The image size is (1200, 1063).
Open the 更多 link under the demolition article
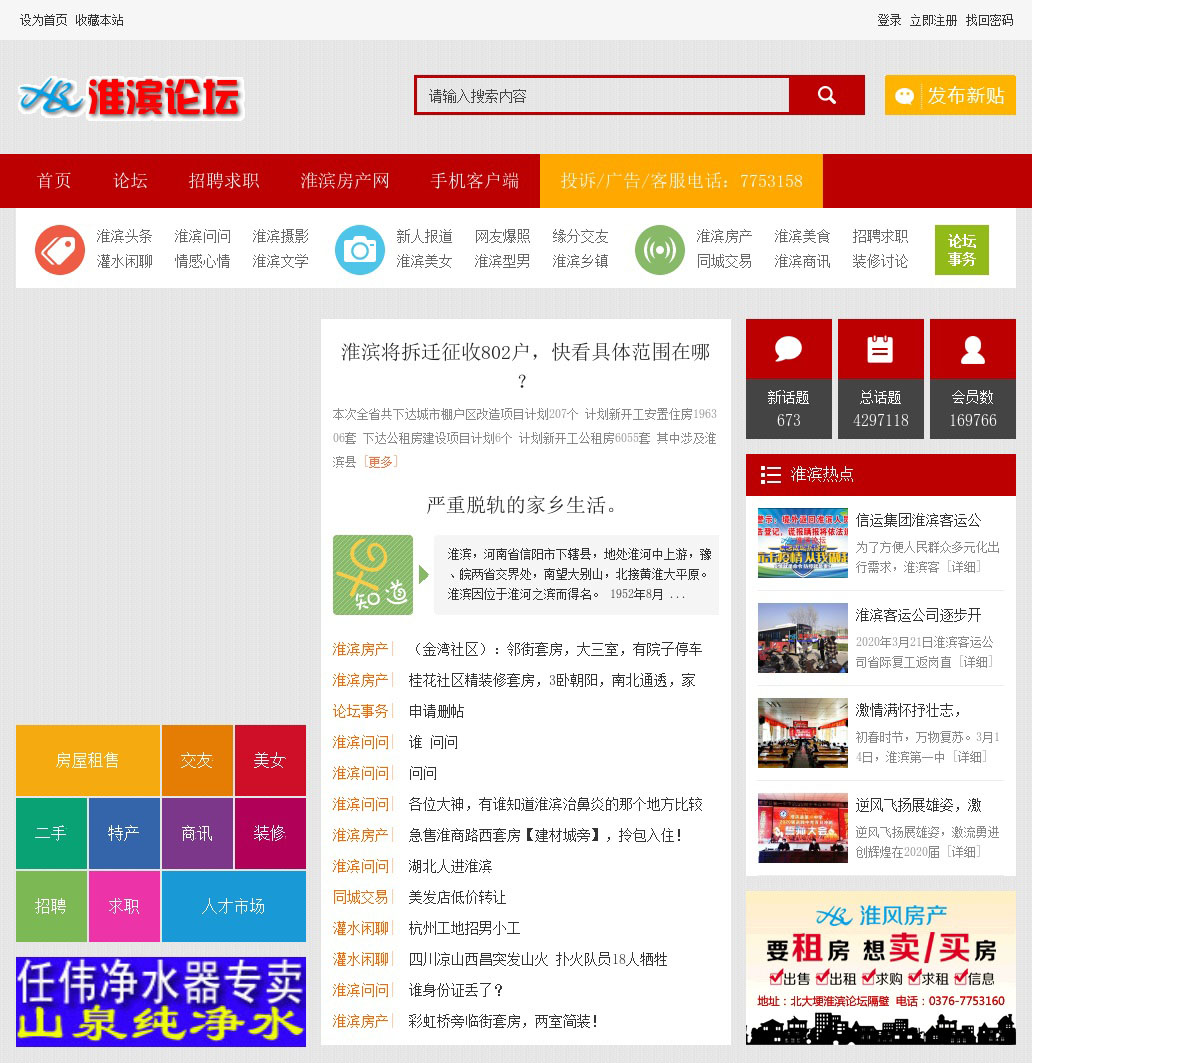[381, 462]
